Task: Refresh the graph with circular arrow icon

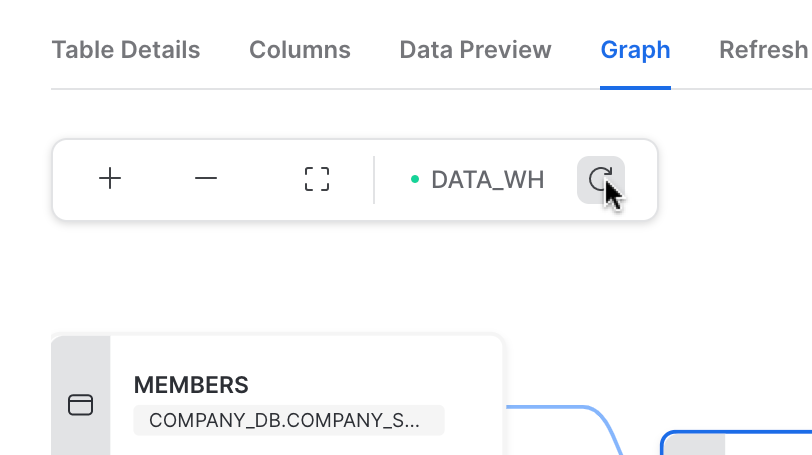Action: click(600, 179)
